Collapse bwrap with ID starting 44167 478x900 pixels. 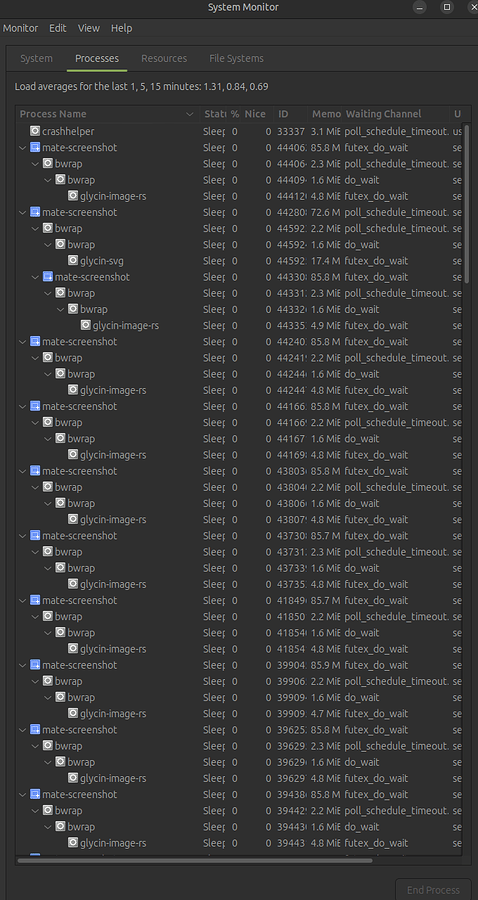coord(48,439)
